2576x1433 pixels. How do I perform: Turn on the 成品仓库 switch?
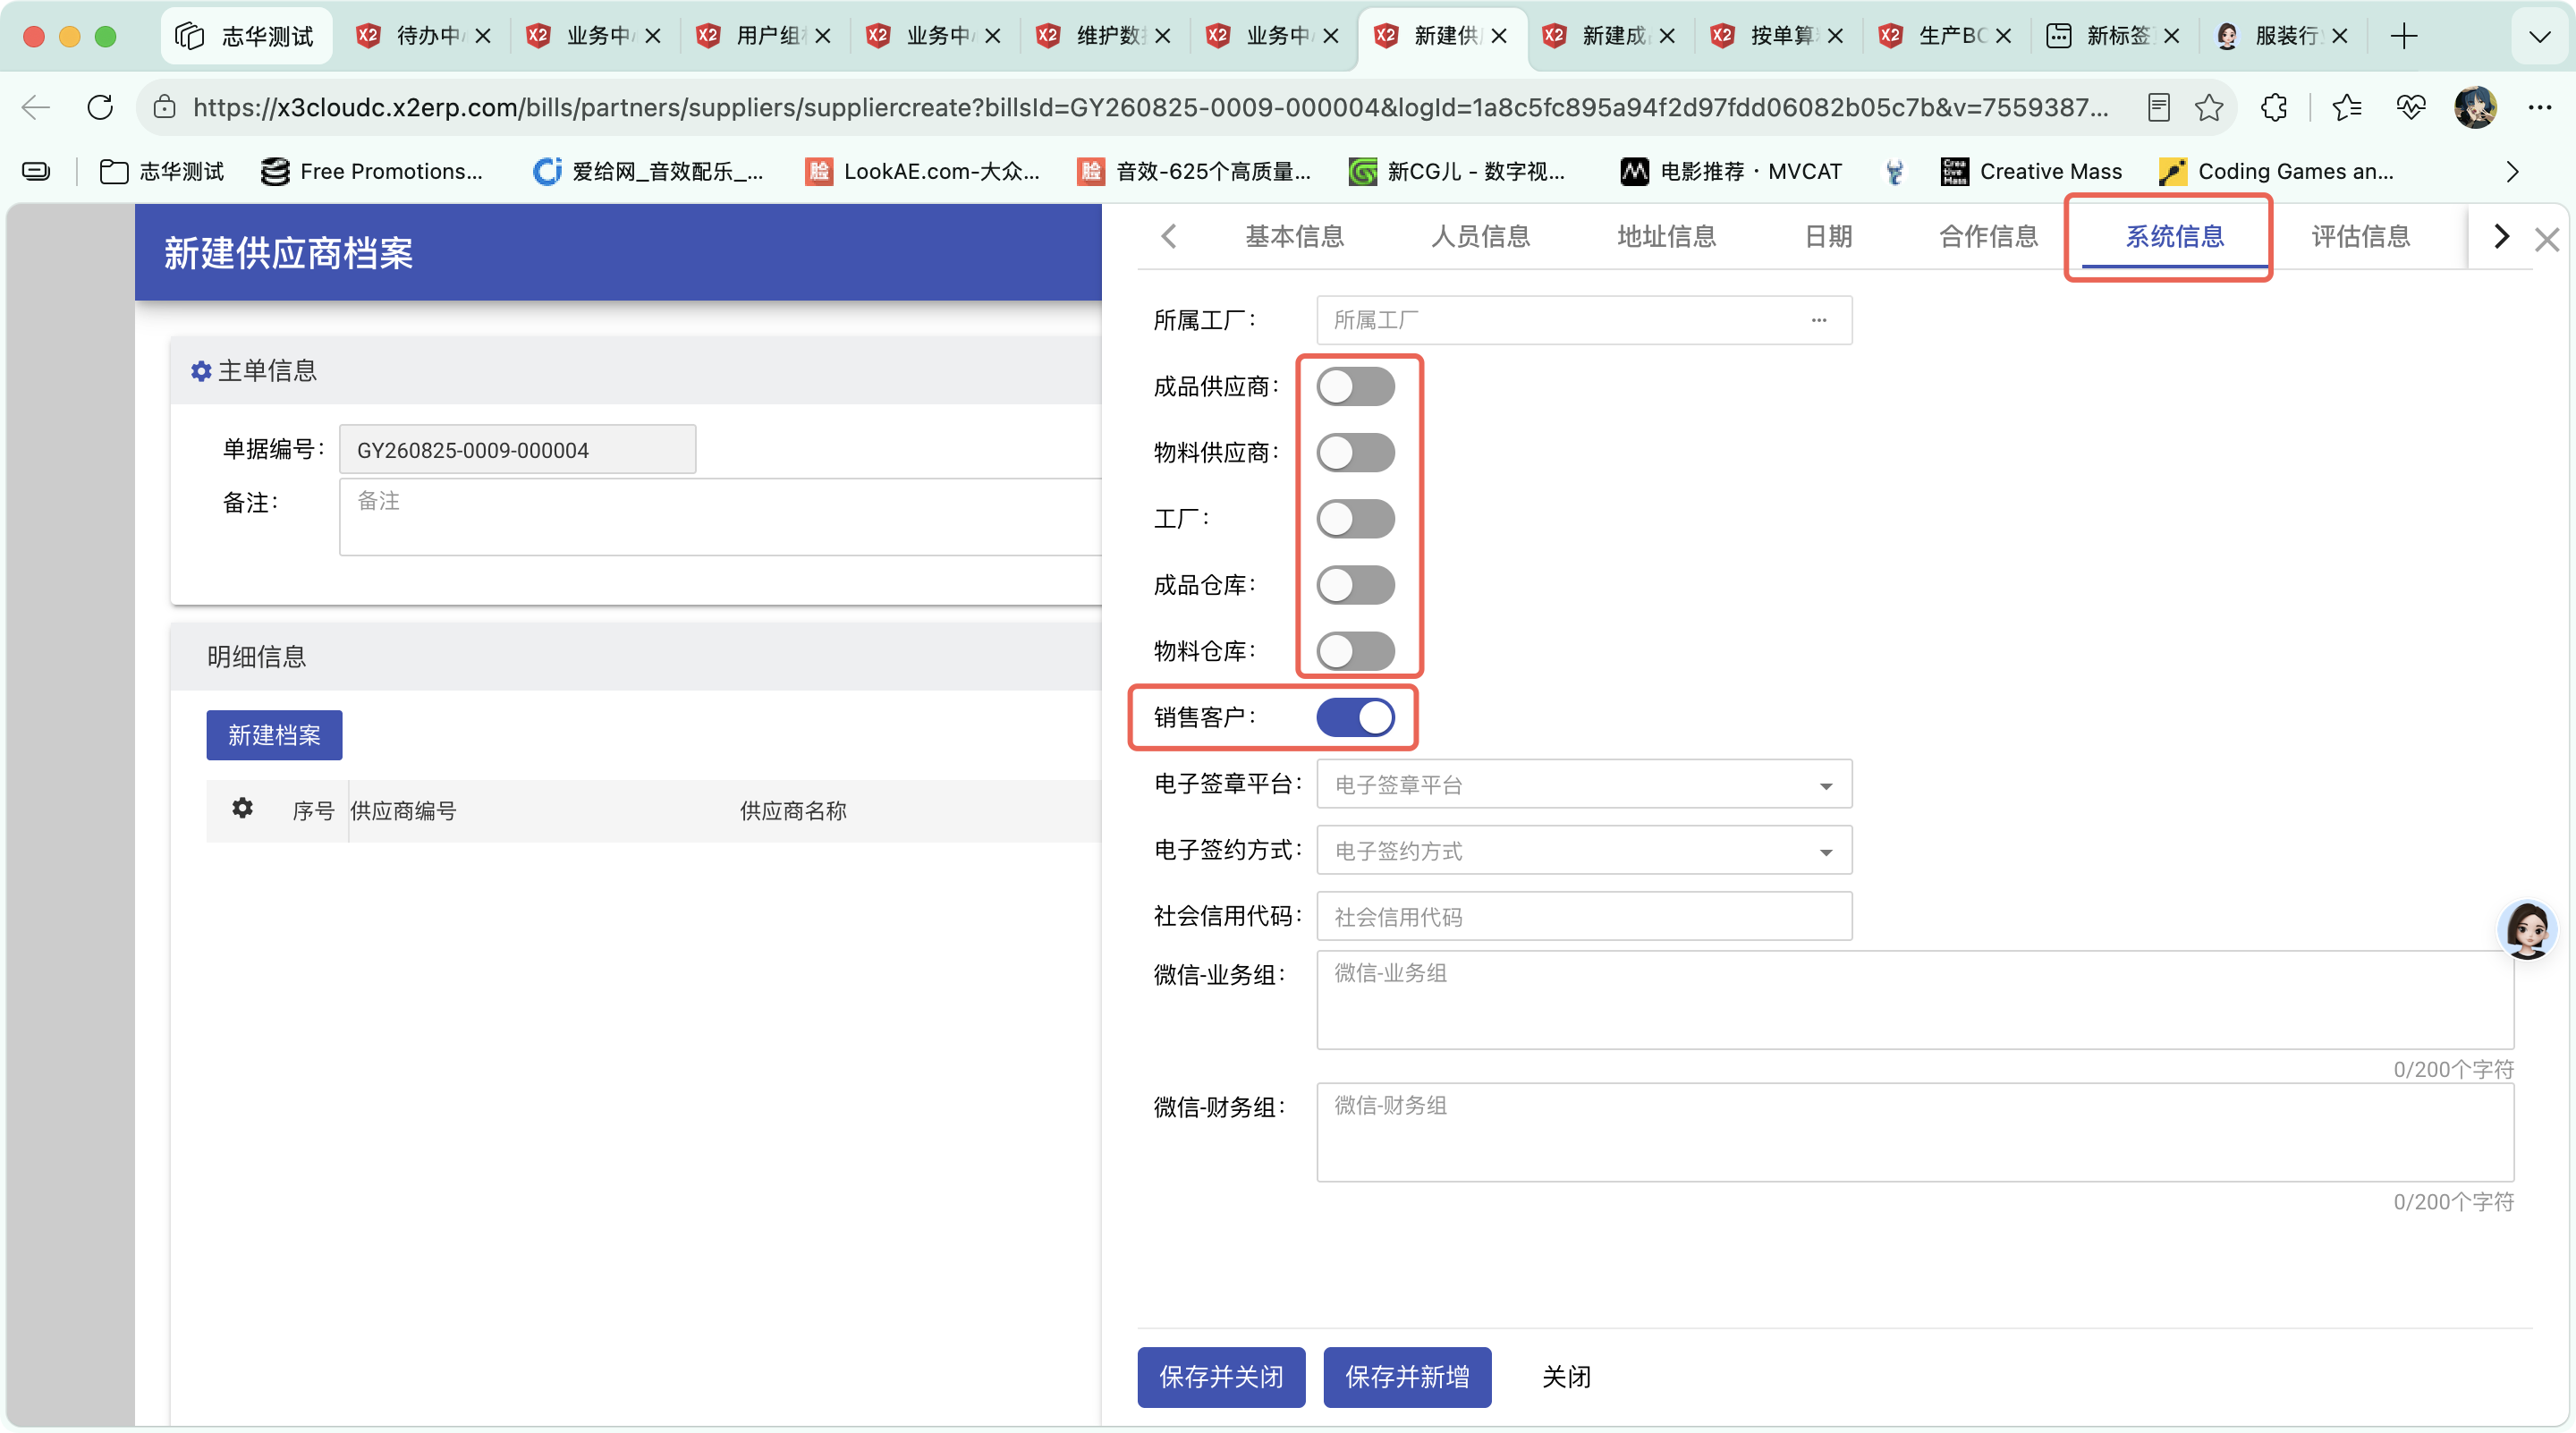(1355, 585)
